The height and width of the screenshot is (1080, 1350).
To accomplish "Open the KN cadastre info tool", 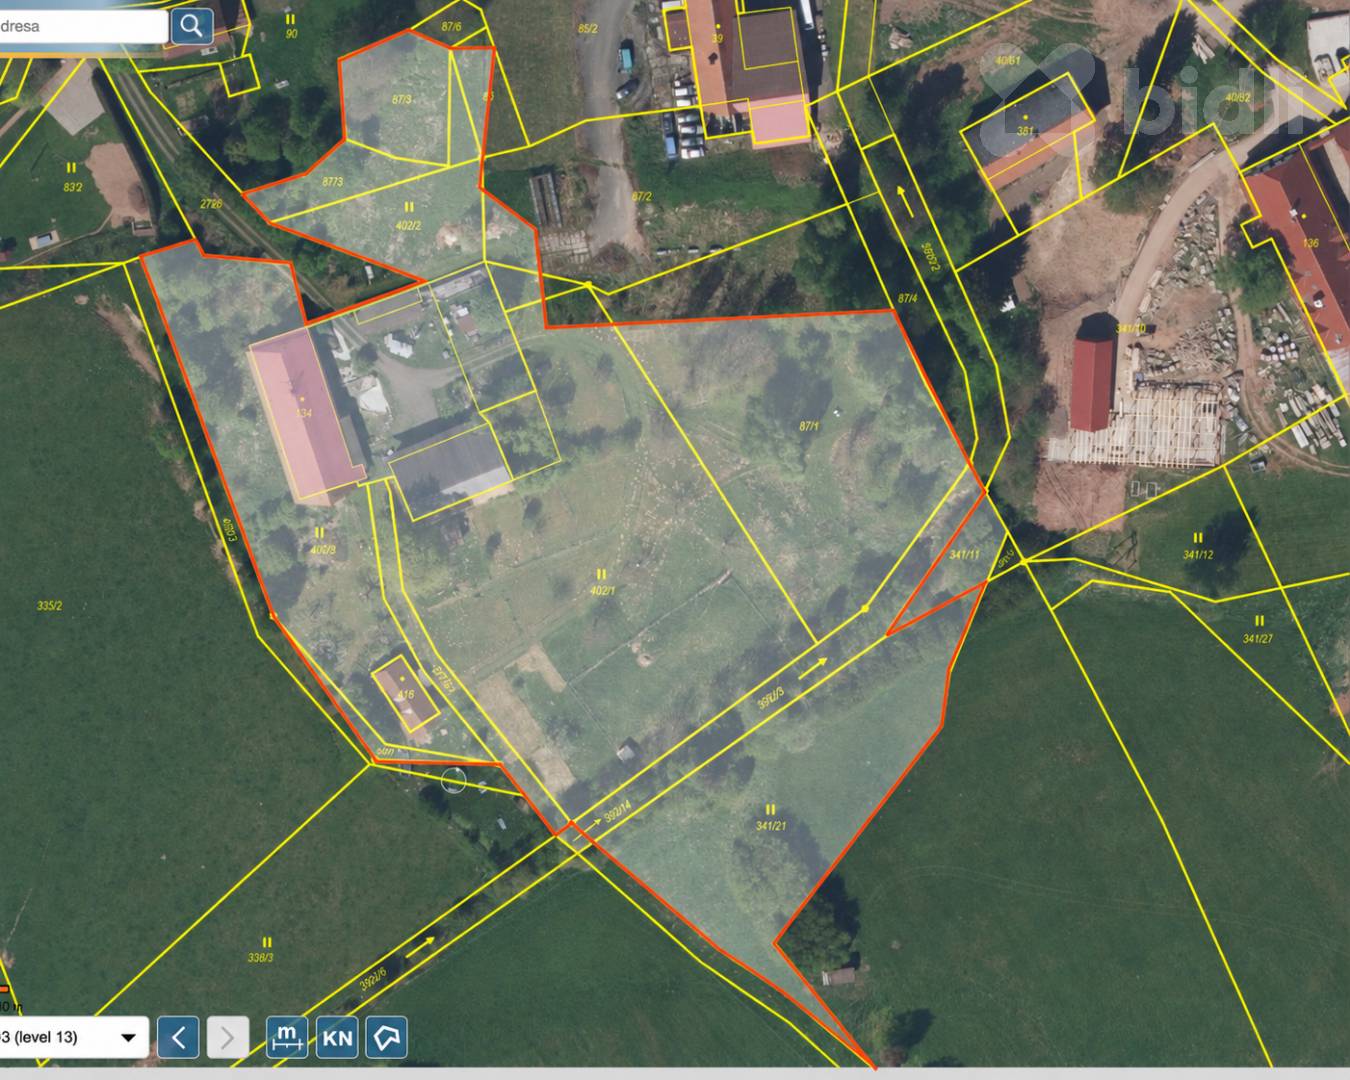I will tap(337, 1038).
